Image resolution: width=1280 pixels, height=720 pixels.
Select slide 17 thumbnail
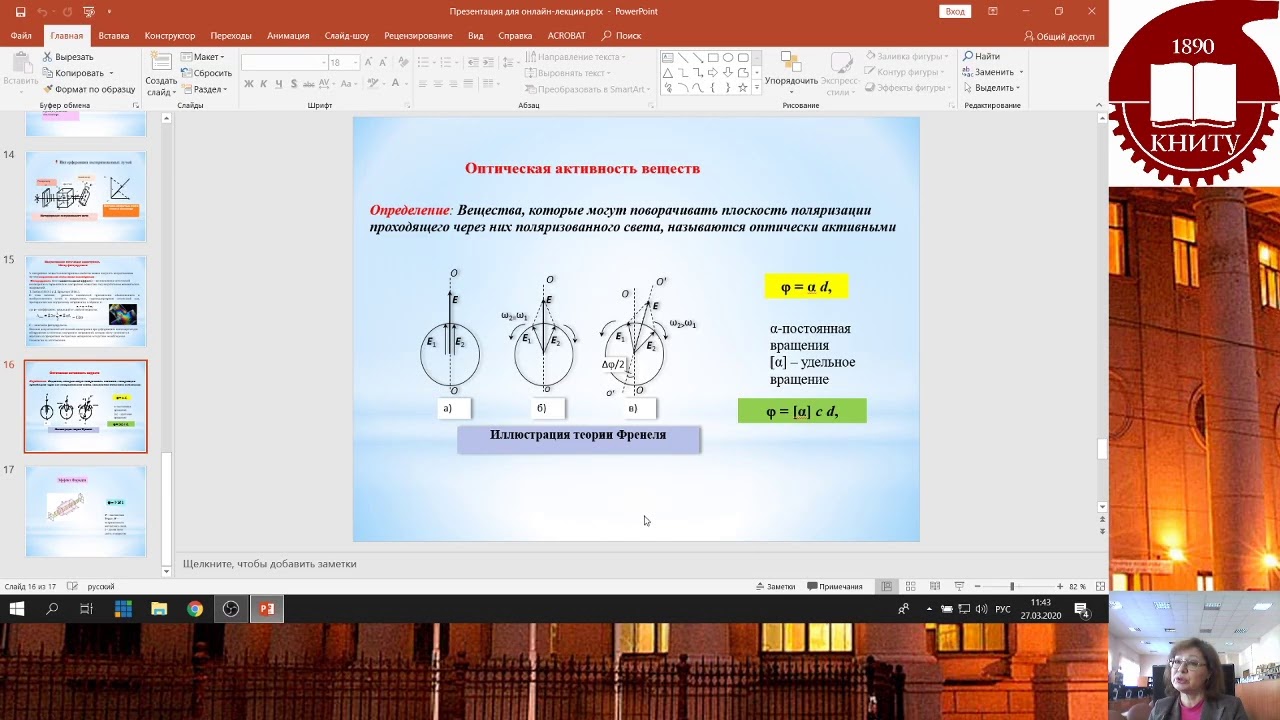[86, 511]
